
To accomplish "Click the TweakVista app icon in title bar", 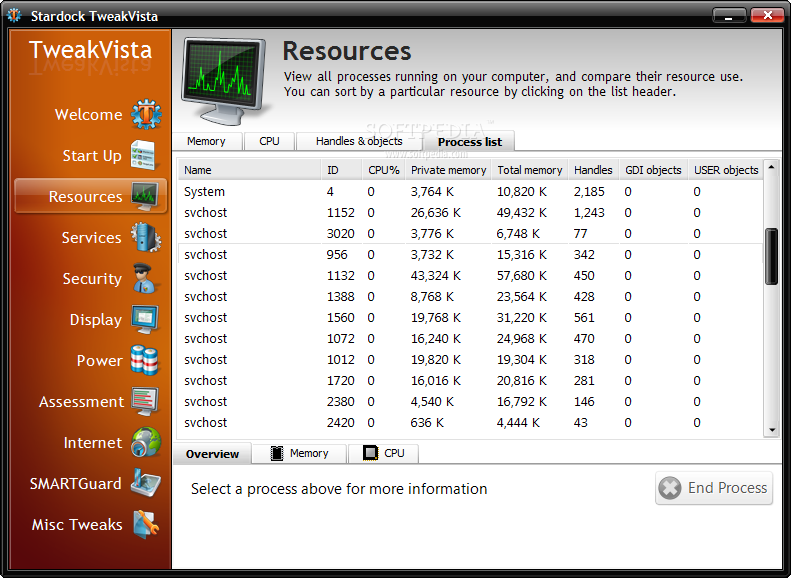I will [x=14, y=15].
